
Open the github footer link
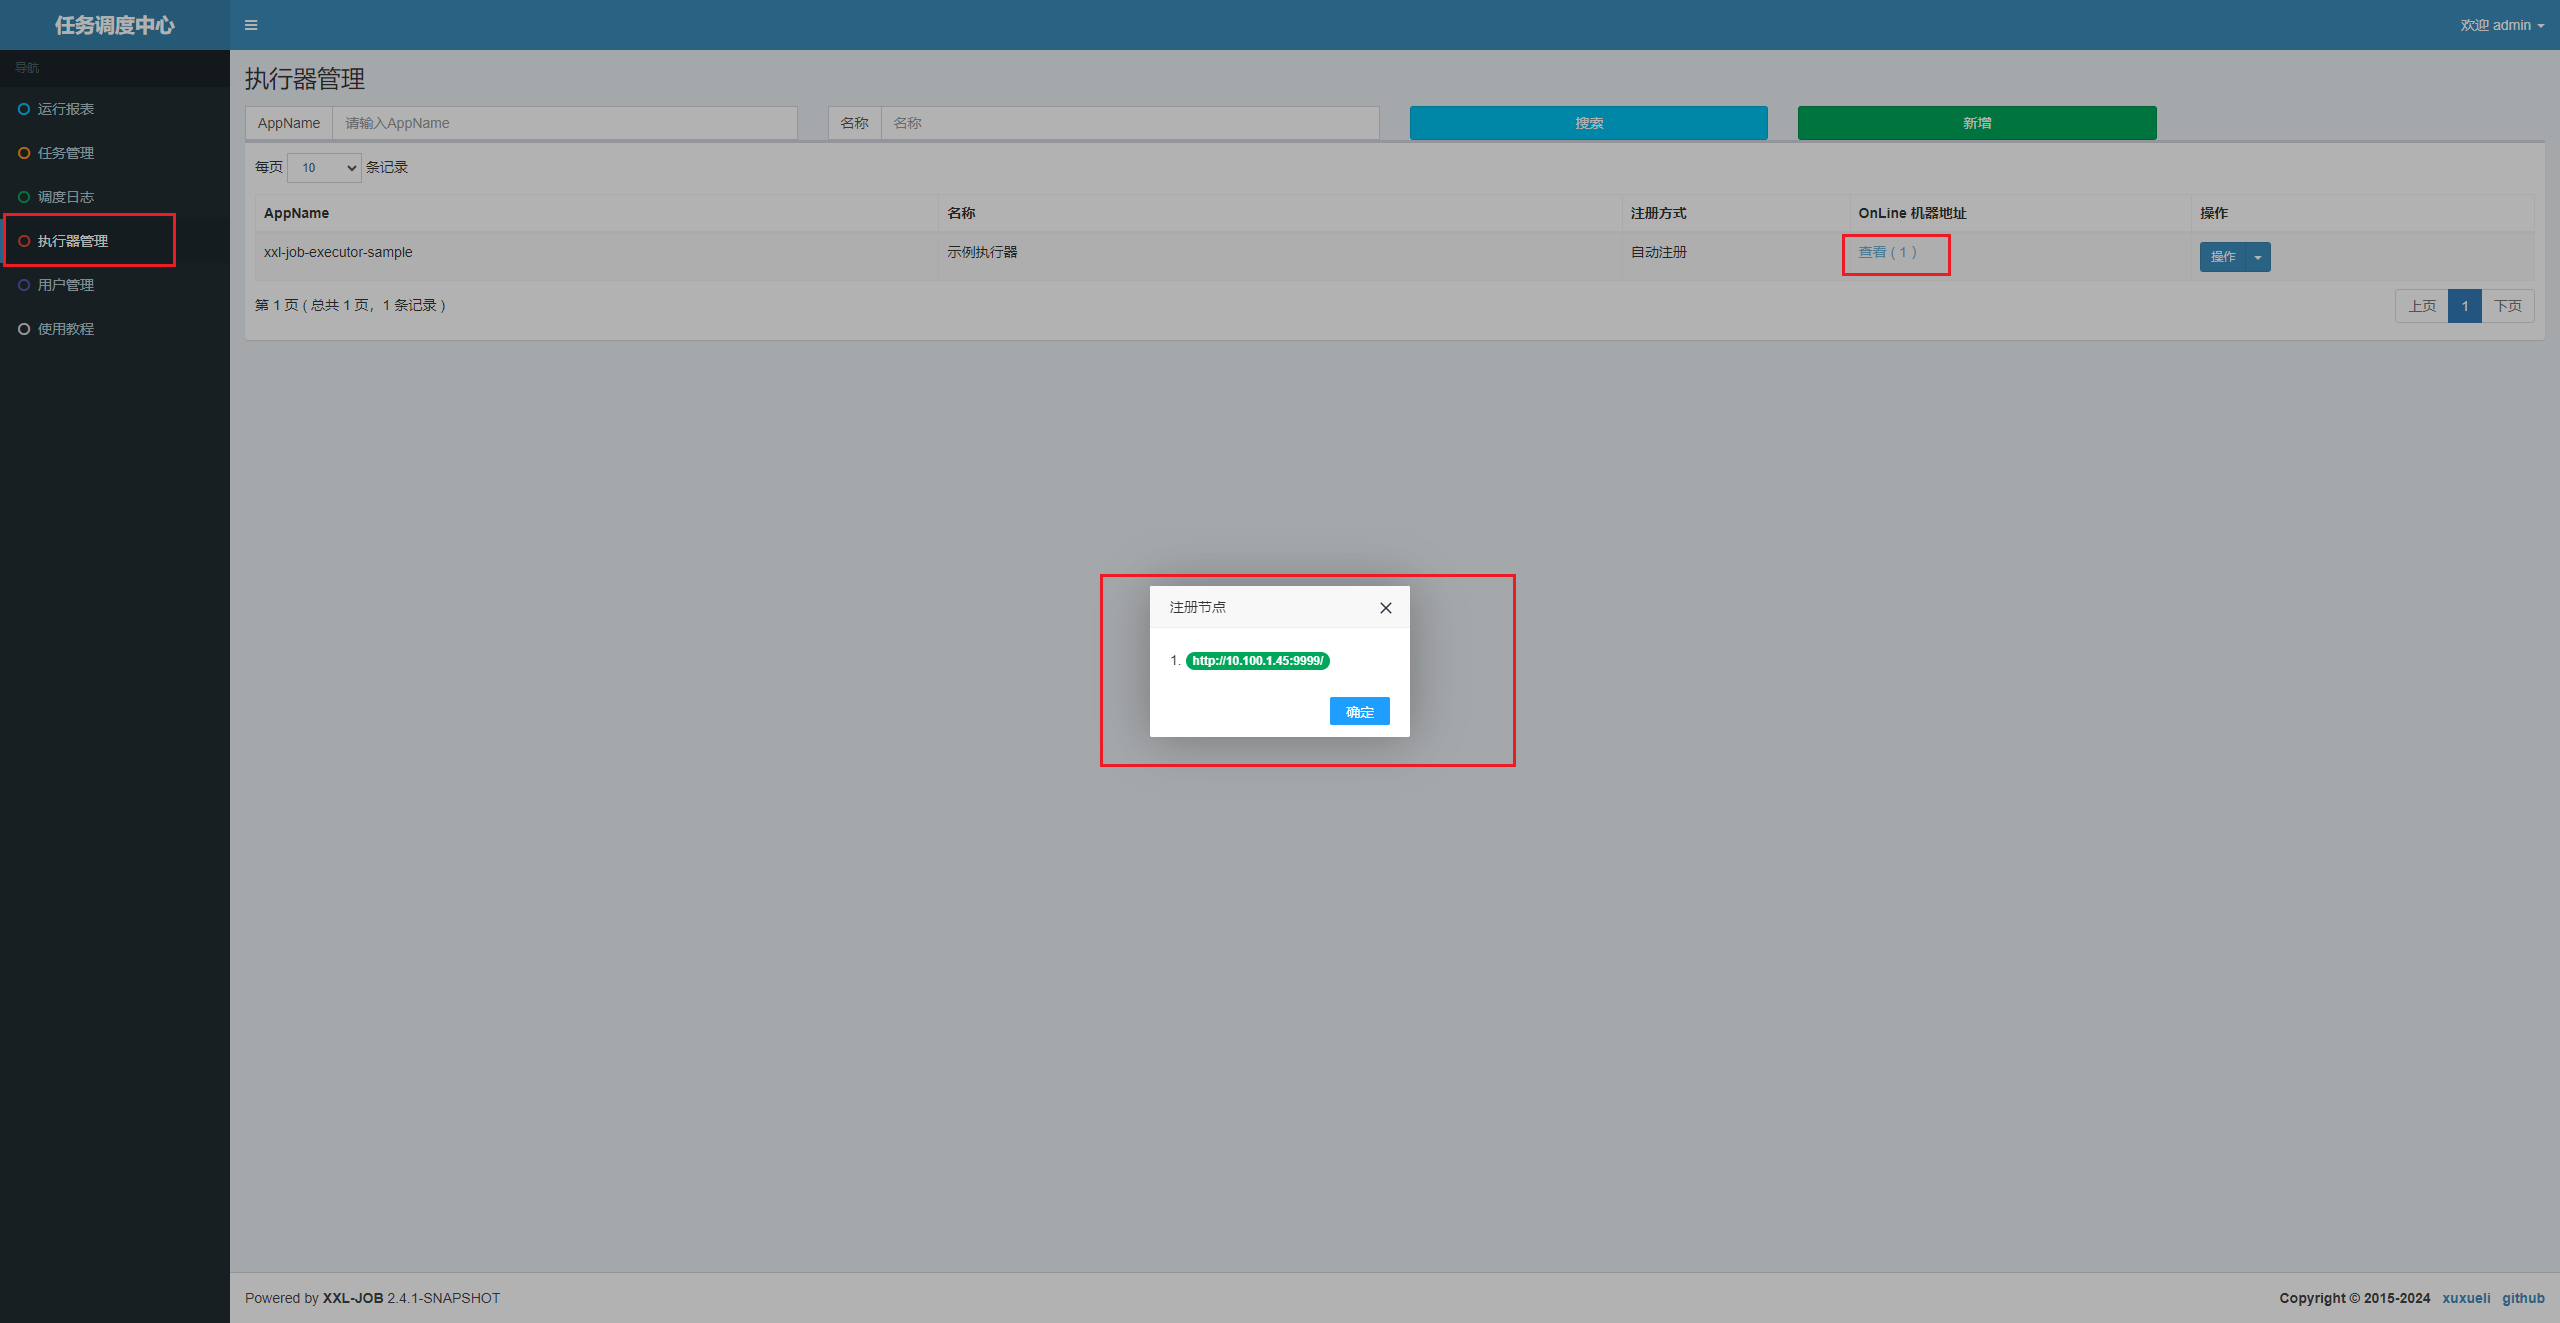click(x=2523, y=1298)
